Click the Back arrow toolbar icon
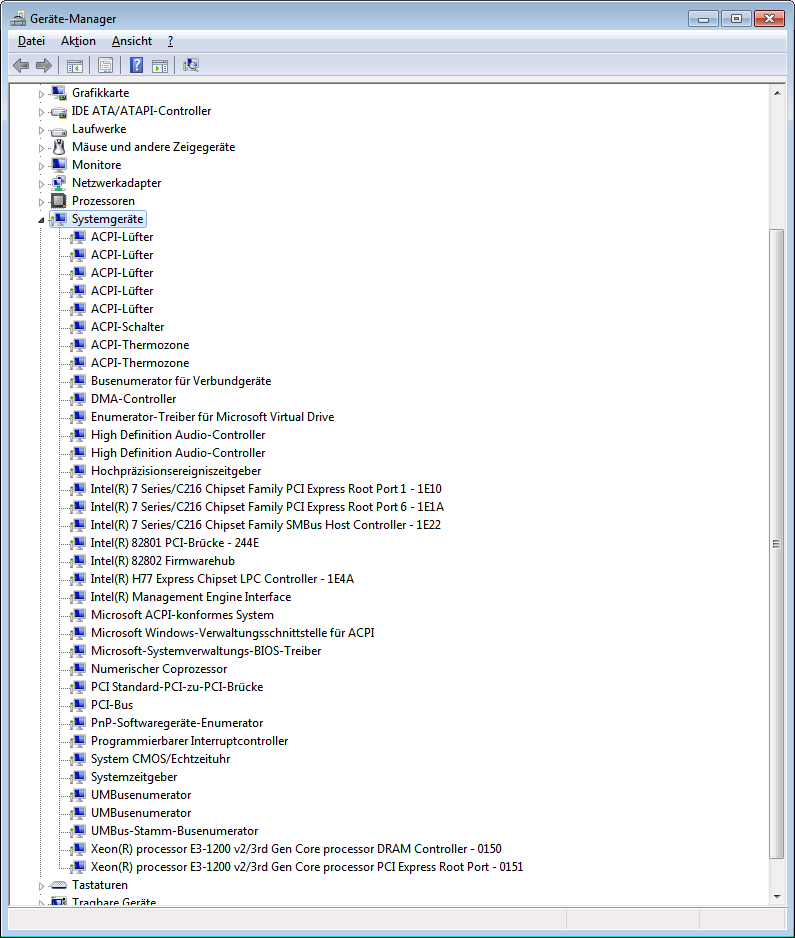The image size is (795, 938). tap(21, 65)
